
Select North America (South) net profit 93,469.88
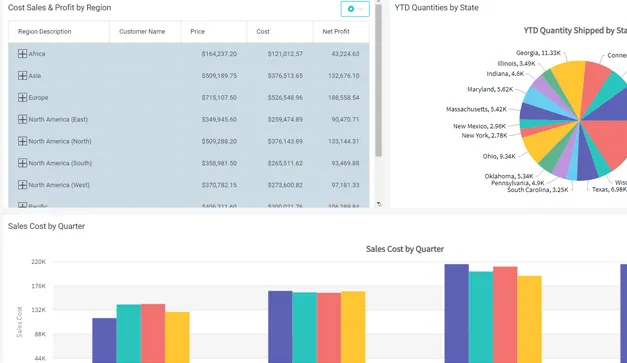tap(345, 163)
